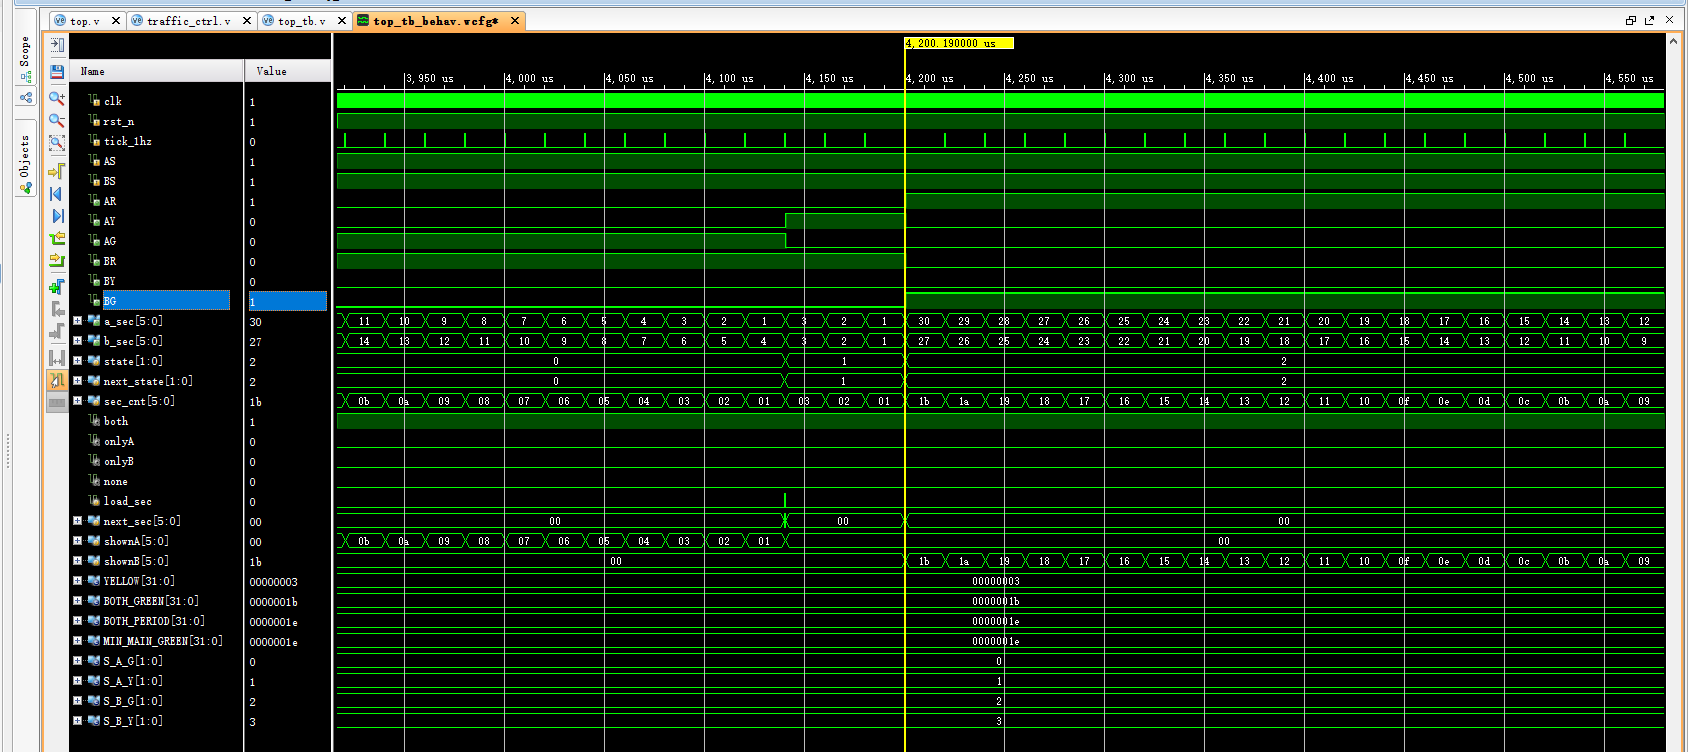Click the yellow cursor time label 4,200.190000 us
The height and width of the screenshot is (752, 1688).
(x=958, y=43)
